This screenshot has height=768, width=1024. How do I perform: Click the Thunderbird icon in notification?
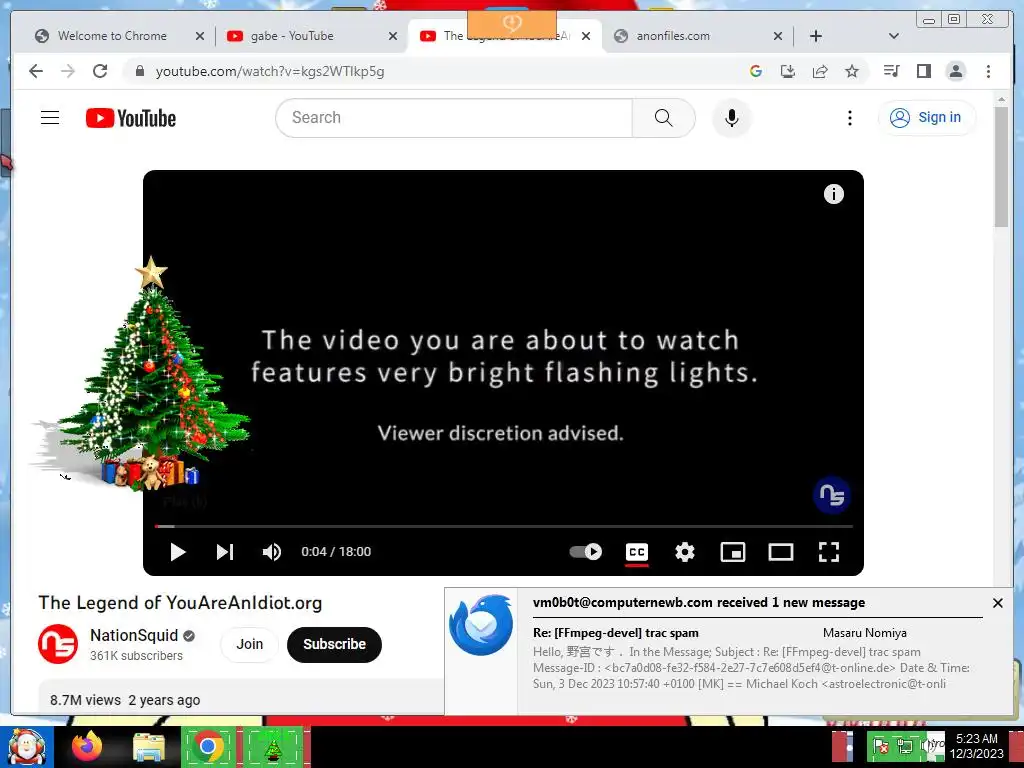pos(481,626)
